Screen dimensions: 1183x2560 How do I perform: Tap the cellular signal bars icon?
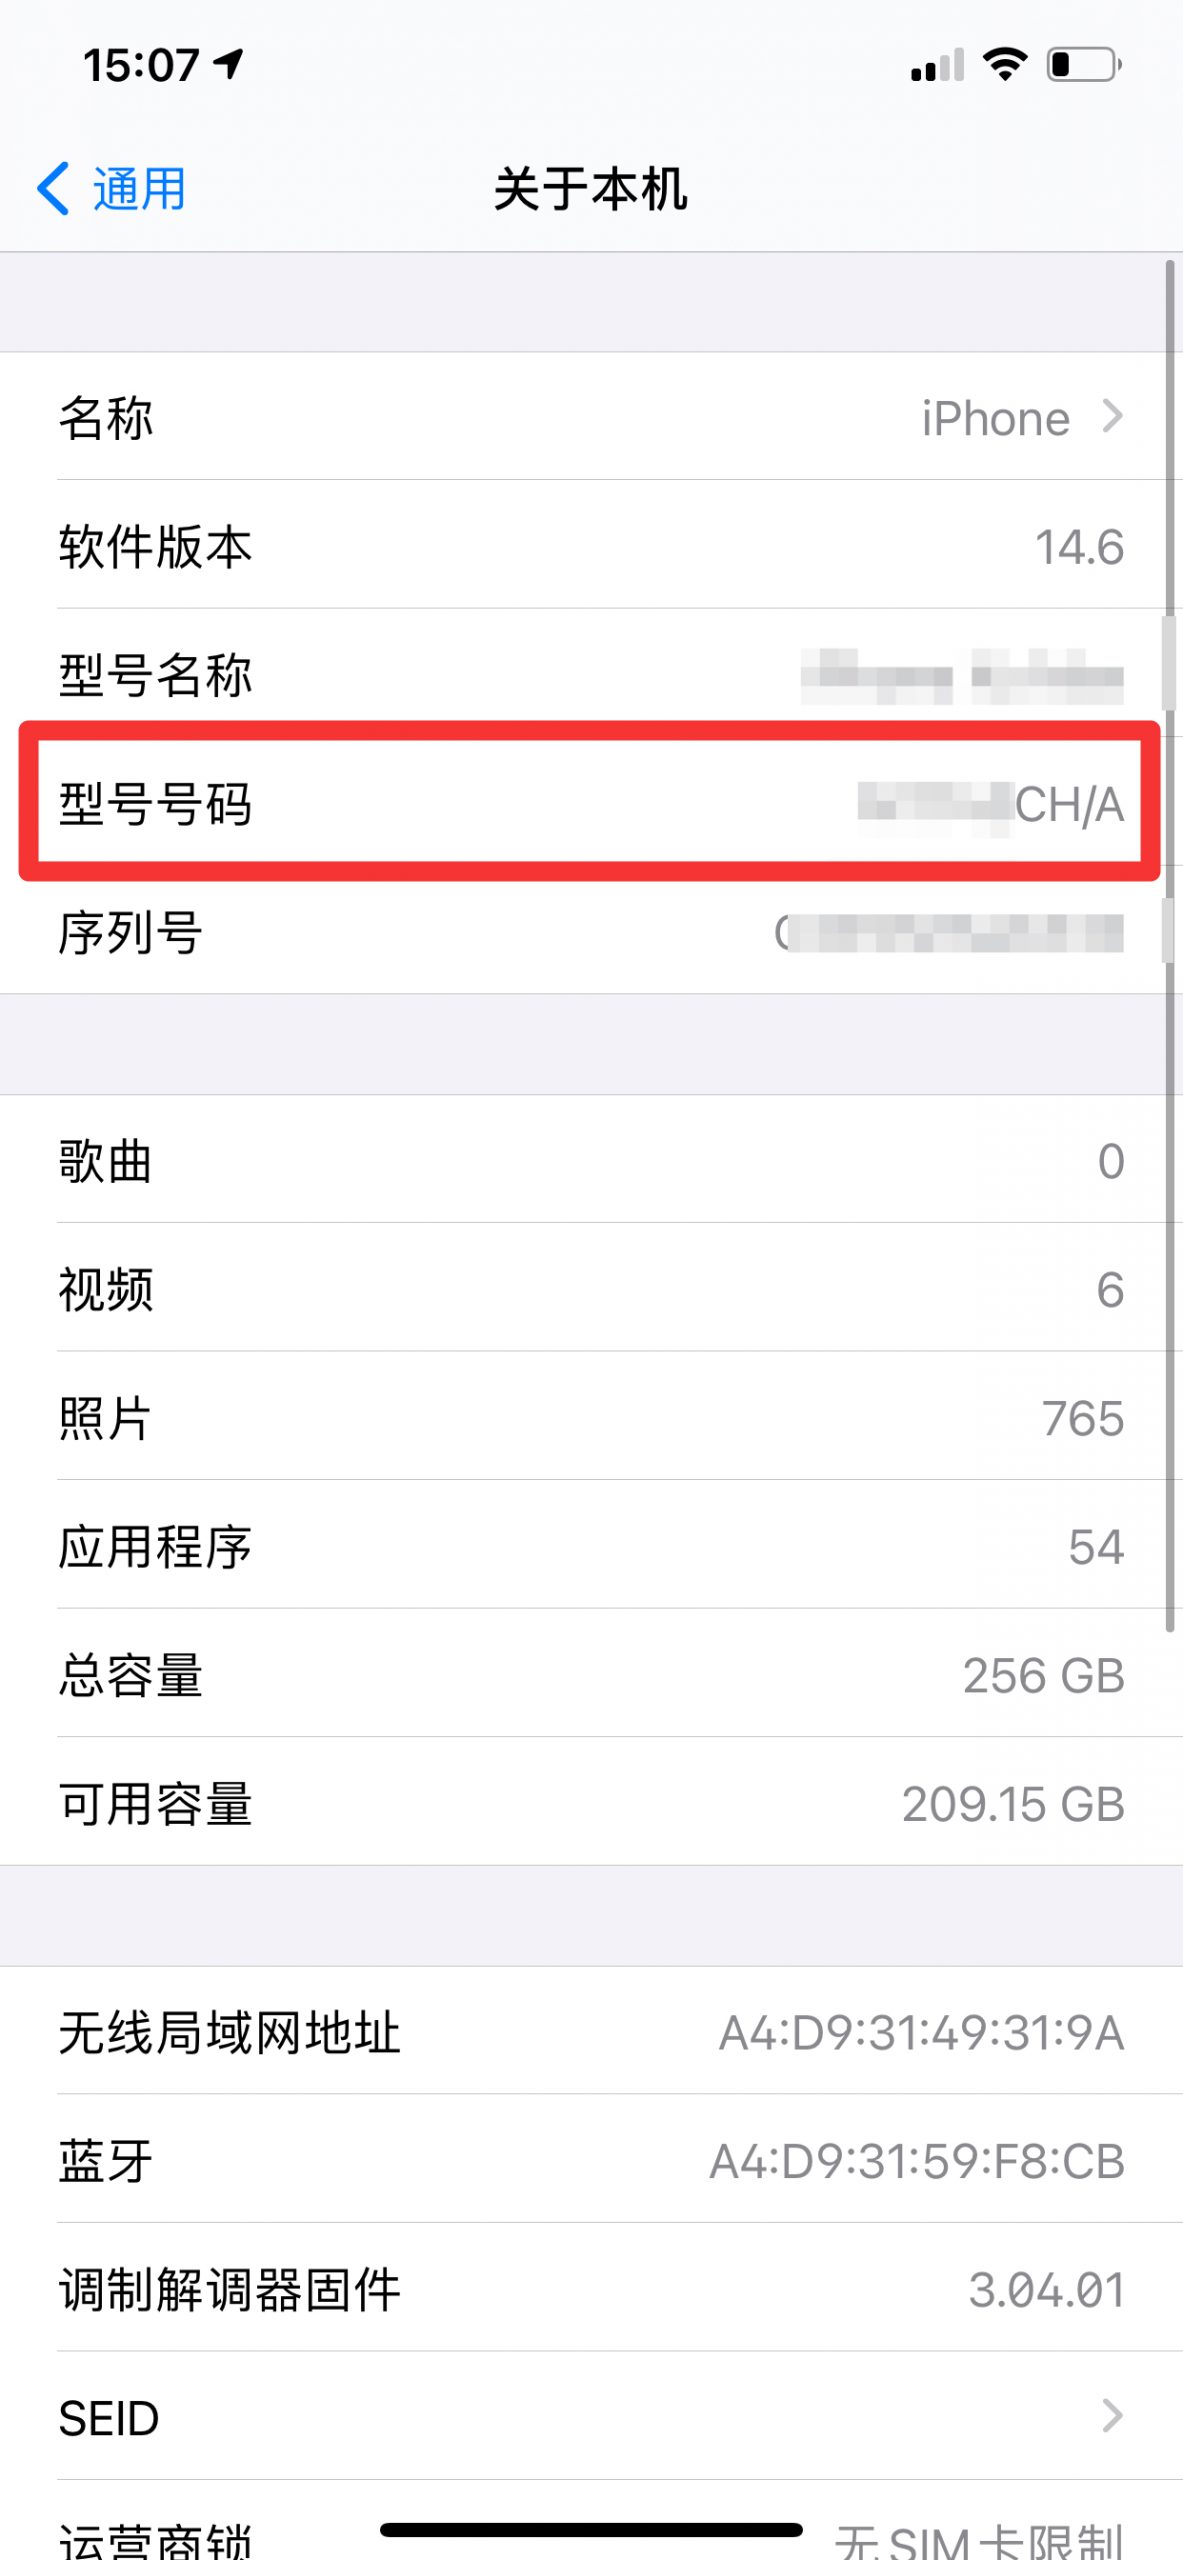(937, 64)
